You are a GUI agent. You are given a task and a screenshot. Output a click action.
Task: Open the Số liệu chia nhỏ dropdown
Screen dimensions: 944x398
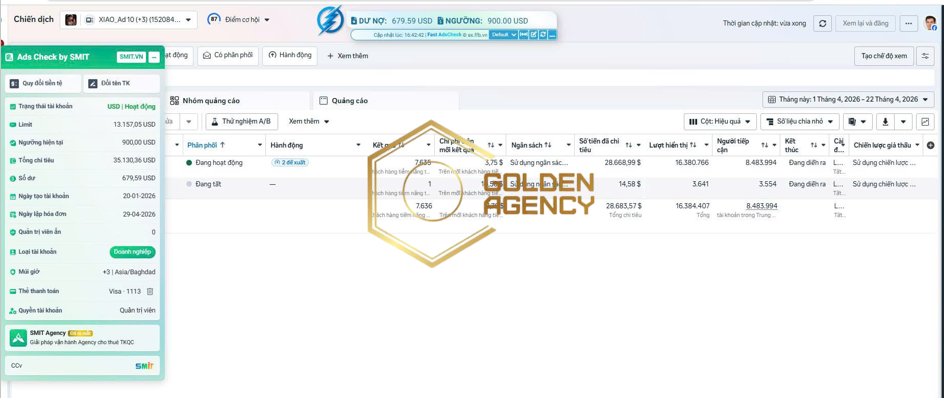[800, 122]
